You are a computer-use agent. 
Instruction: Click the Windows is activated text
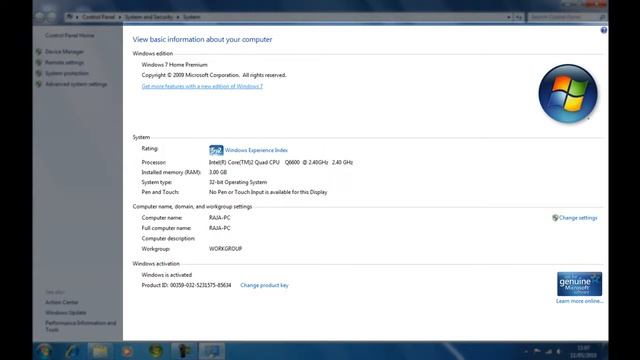point(167,275)
